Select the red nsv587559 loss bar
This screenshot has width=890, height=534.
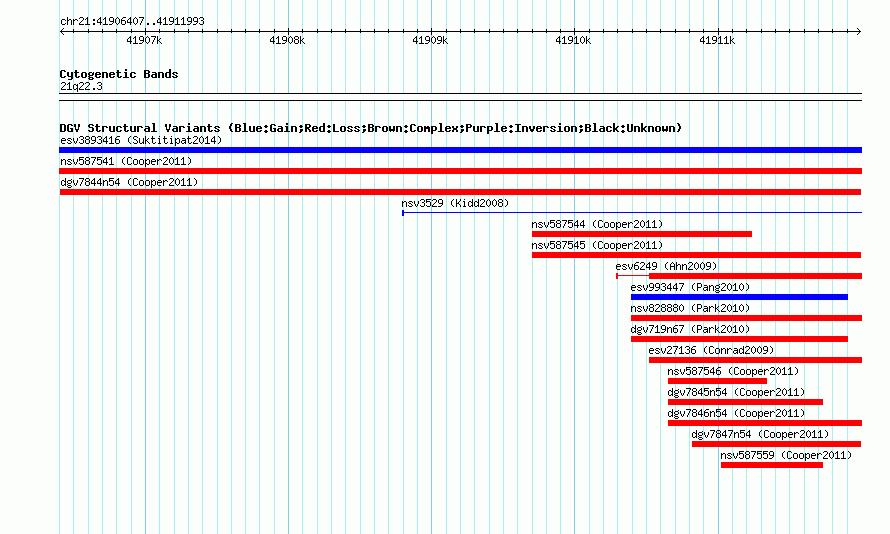pos(772,465)
